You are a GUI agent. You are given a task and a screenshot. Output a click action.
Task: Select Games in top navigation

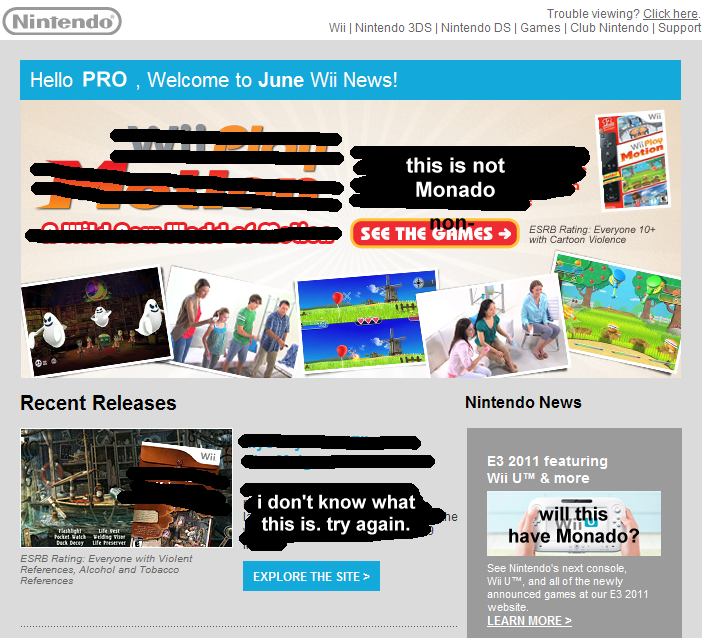tap(540, 28)
